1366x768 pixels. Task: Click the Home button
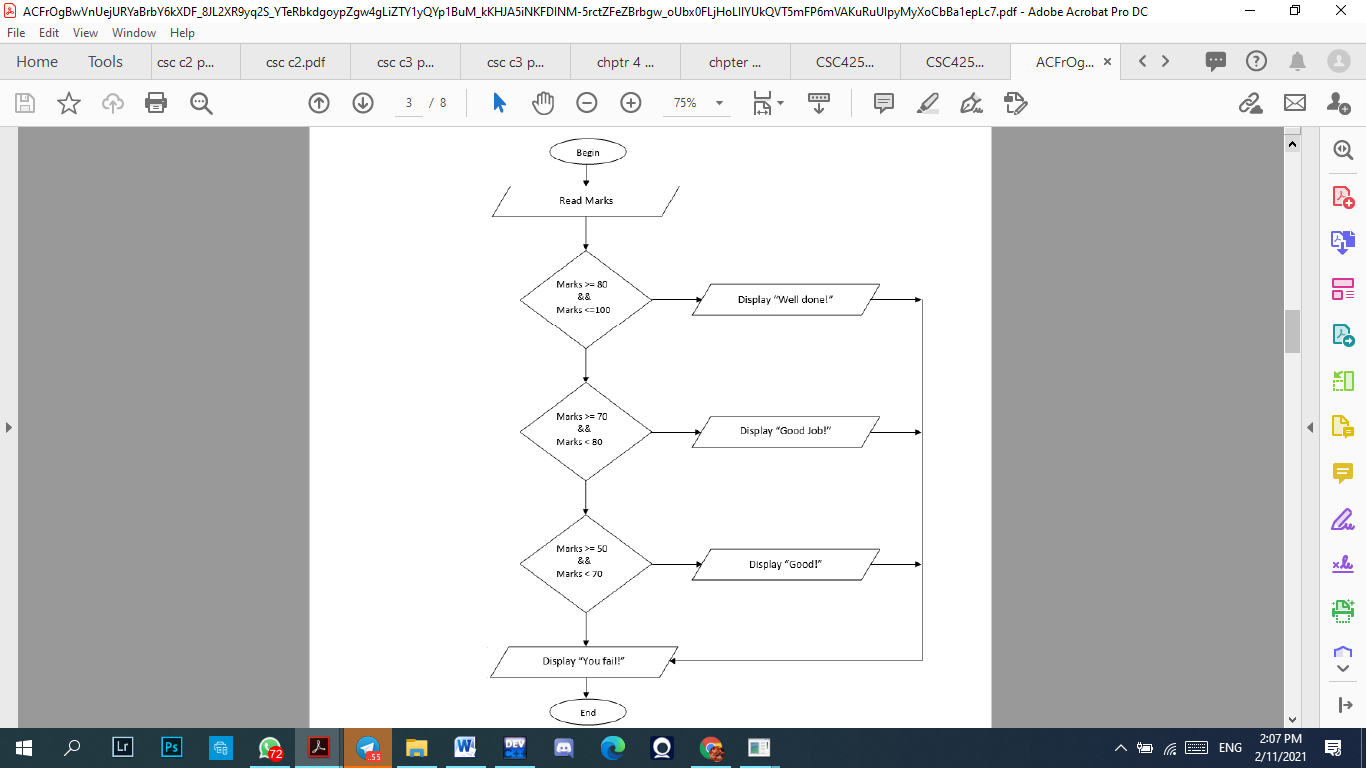coord(37,61)
